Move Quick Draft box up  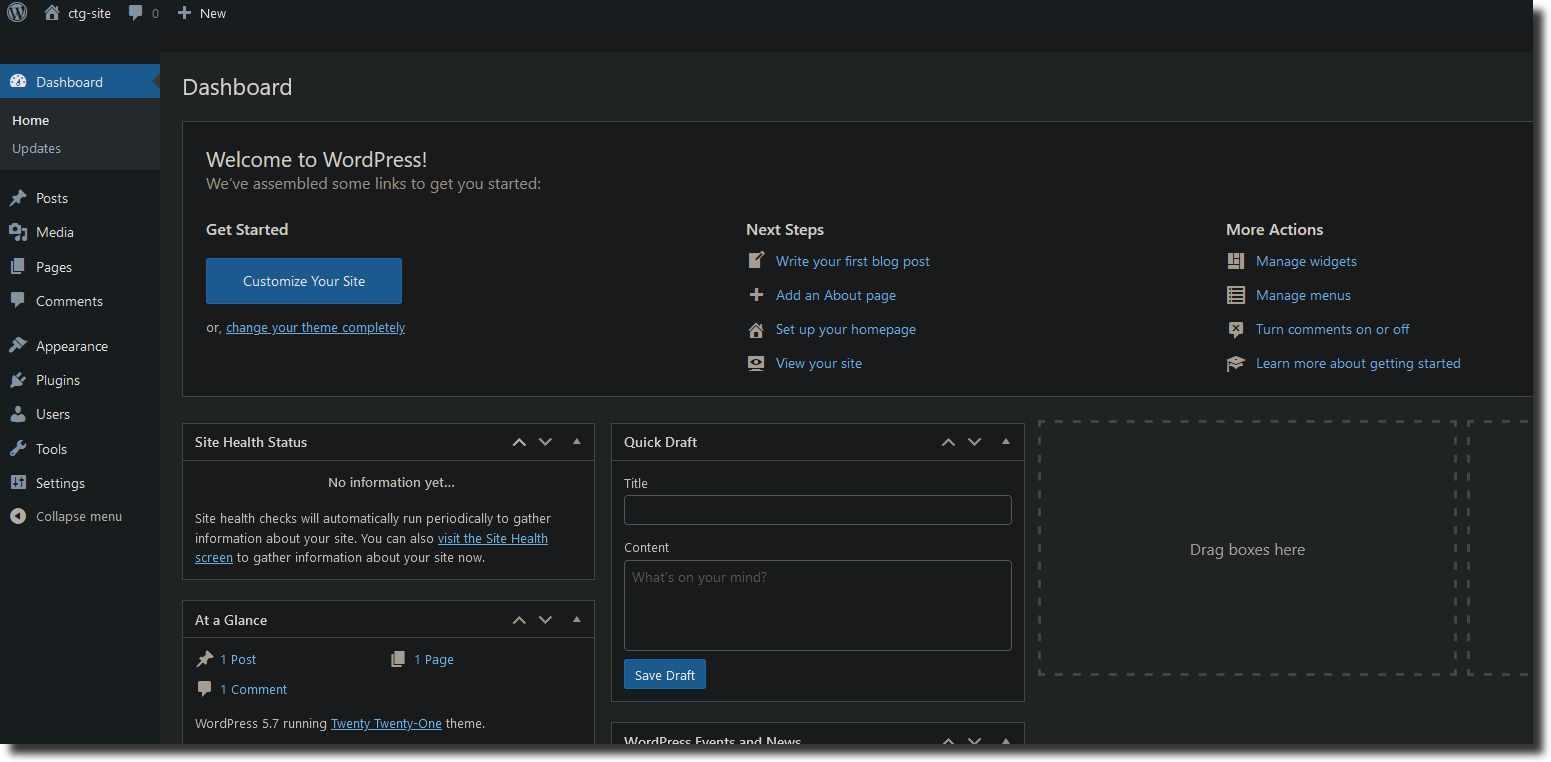tap(948, 442)
